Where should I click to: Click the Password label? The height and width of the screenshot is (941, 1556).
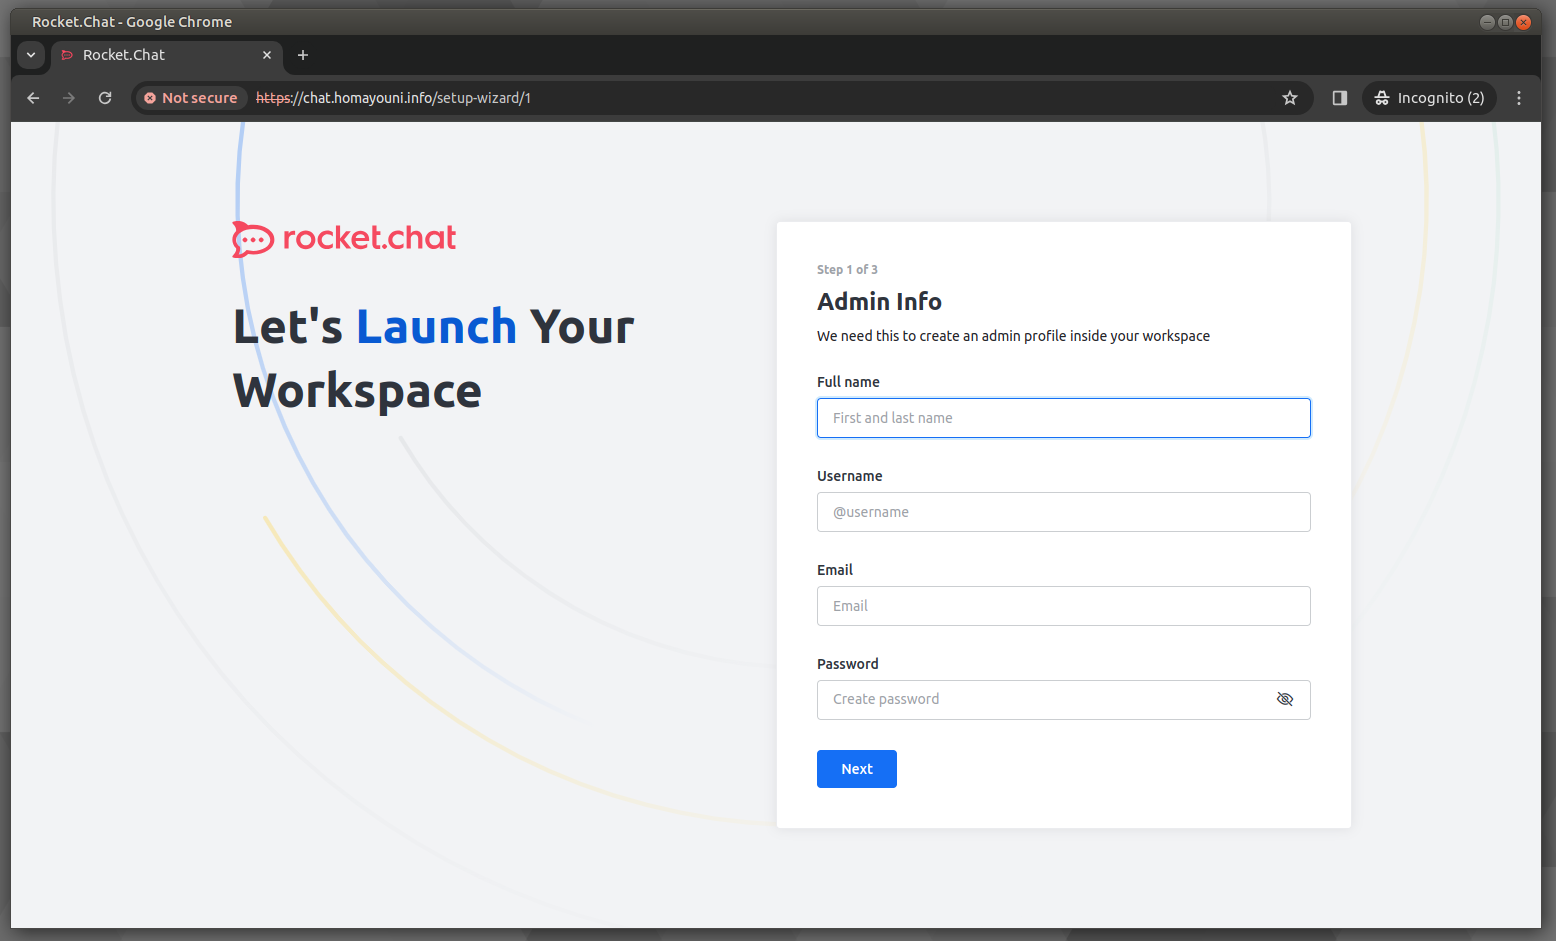click(848, 664)
